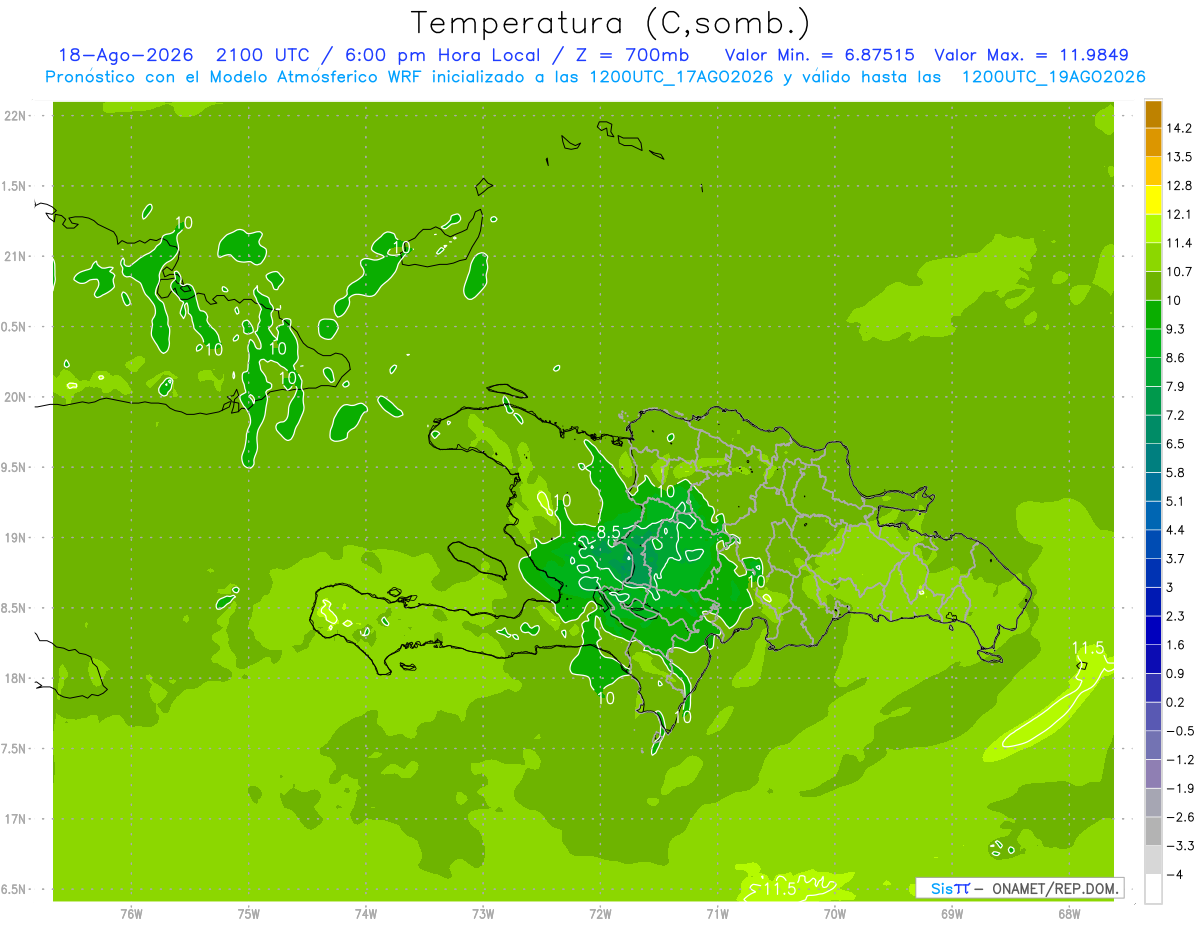Click the "71W" longitude axis label
Image resolution: width=1200 pixels, height=927 pixels.
(717, 914)
